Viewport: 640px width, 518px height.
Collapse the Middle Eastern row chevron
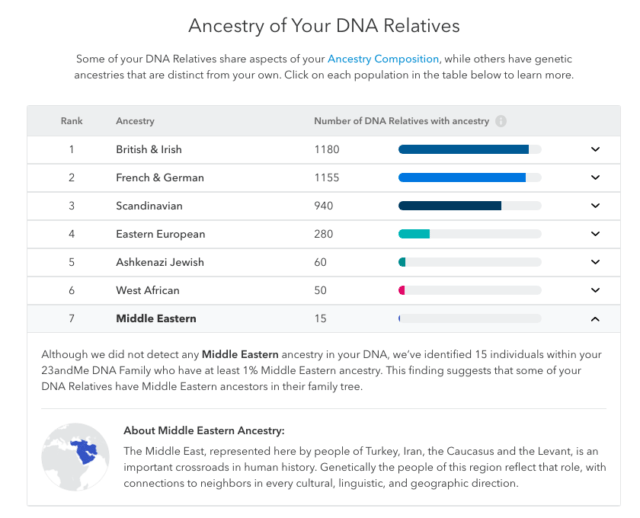click(595, 319)
